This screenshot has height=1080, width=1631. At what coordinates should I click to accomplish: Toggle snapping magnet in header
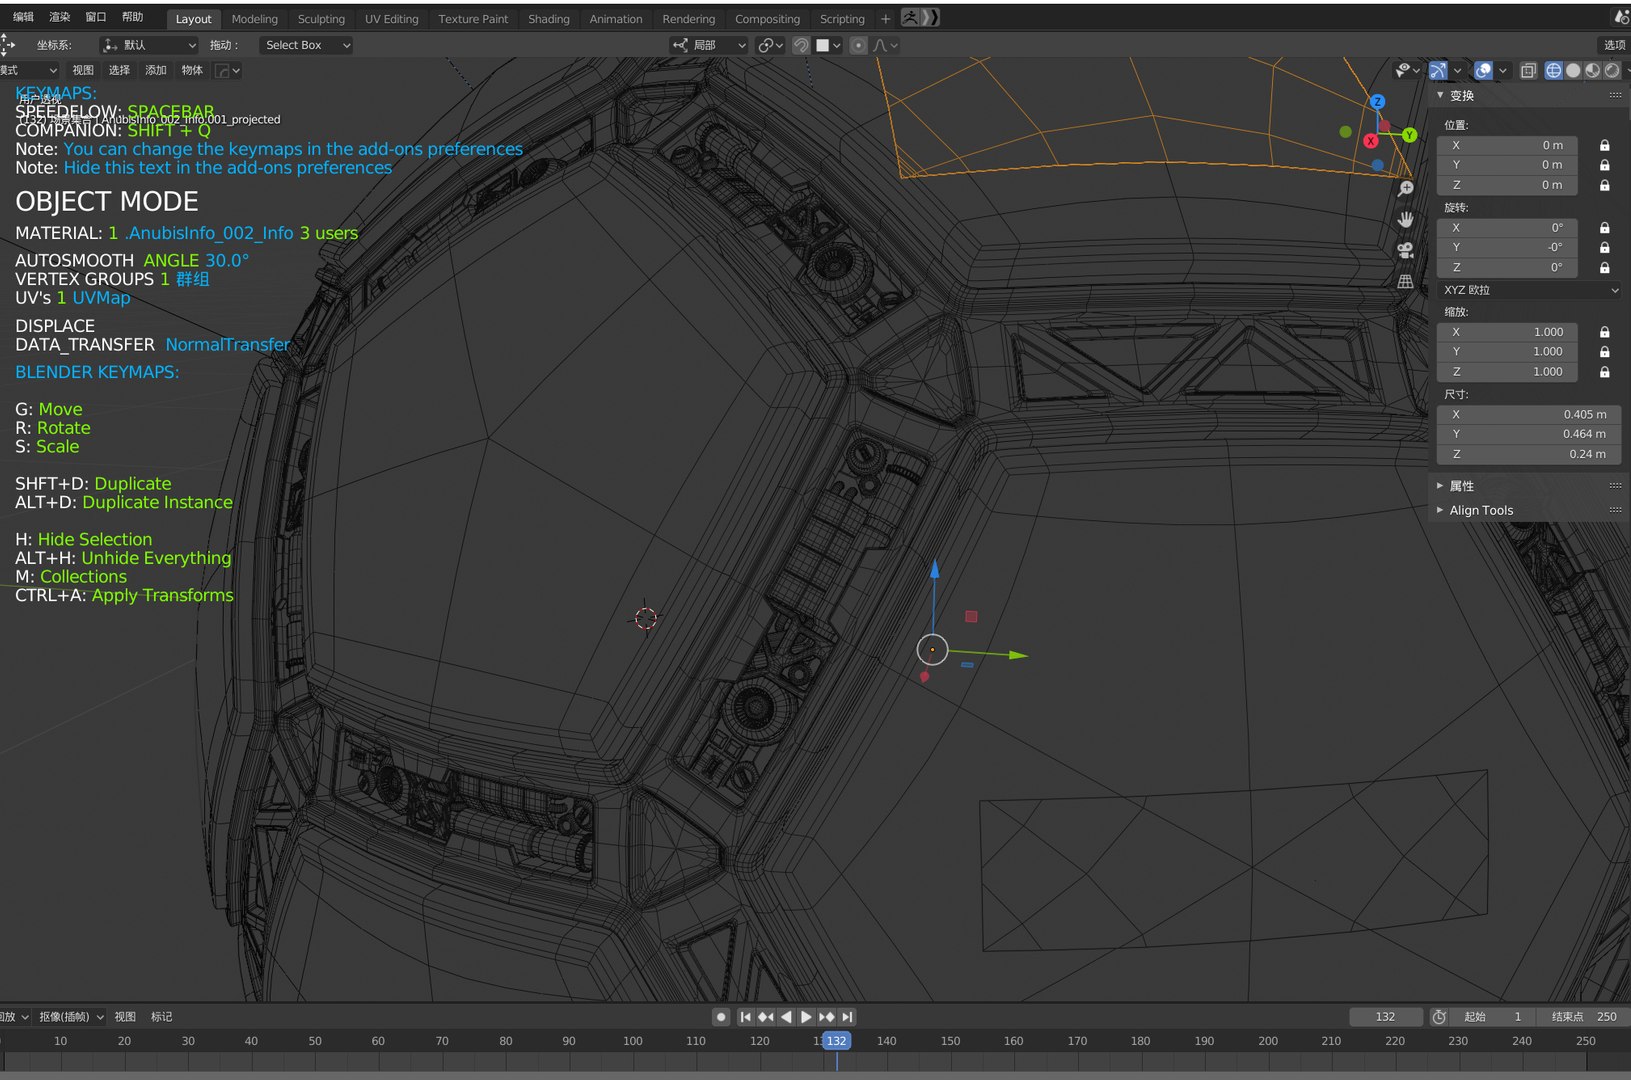pos(801,45)
